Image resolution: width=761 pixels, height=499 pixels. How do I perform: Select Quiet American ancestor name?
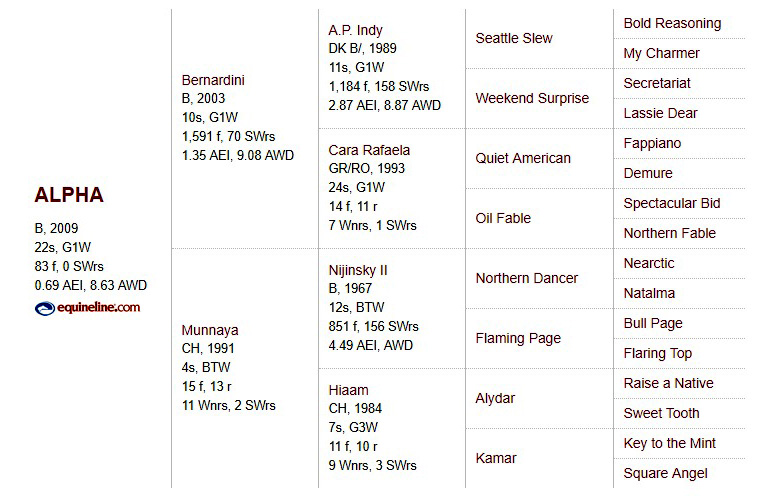(x=523, y=158)
